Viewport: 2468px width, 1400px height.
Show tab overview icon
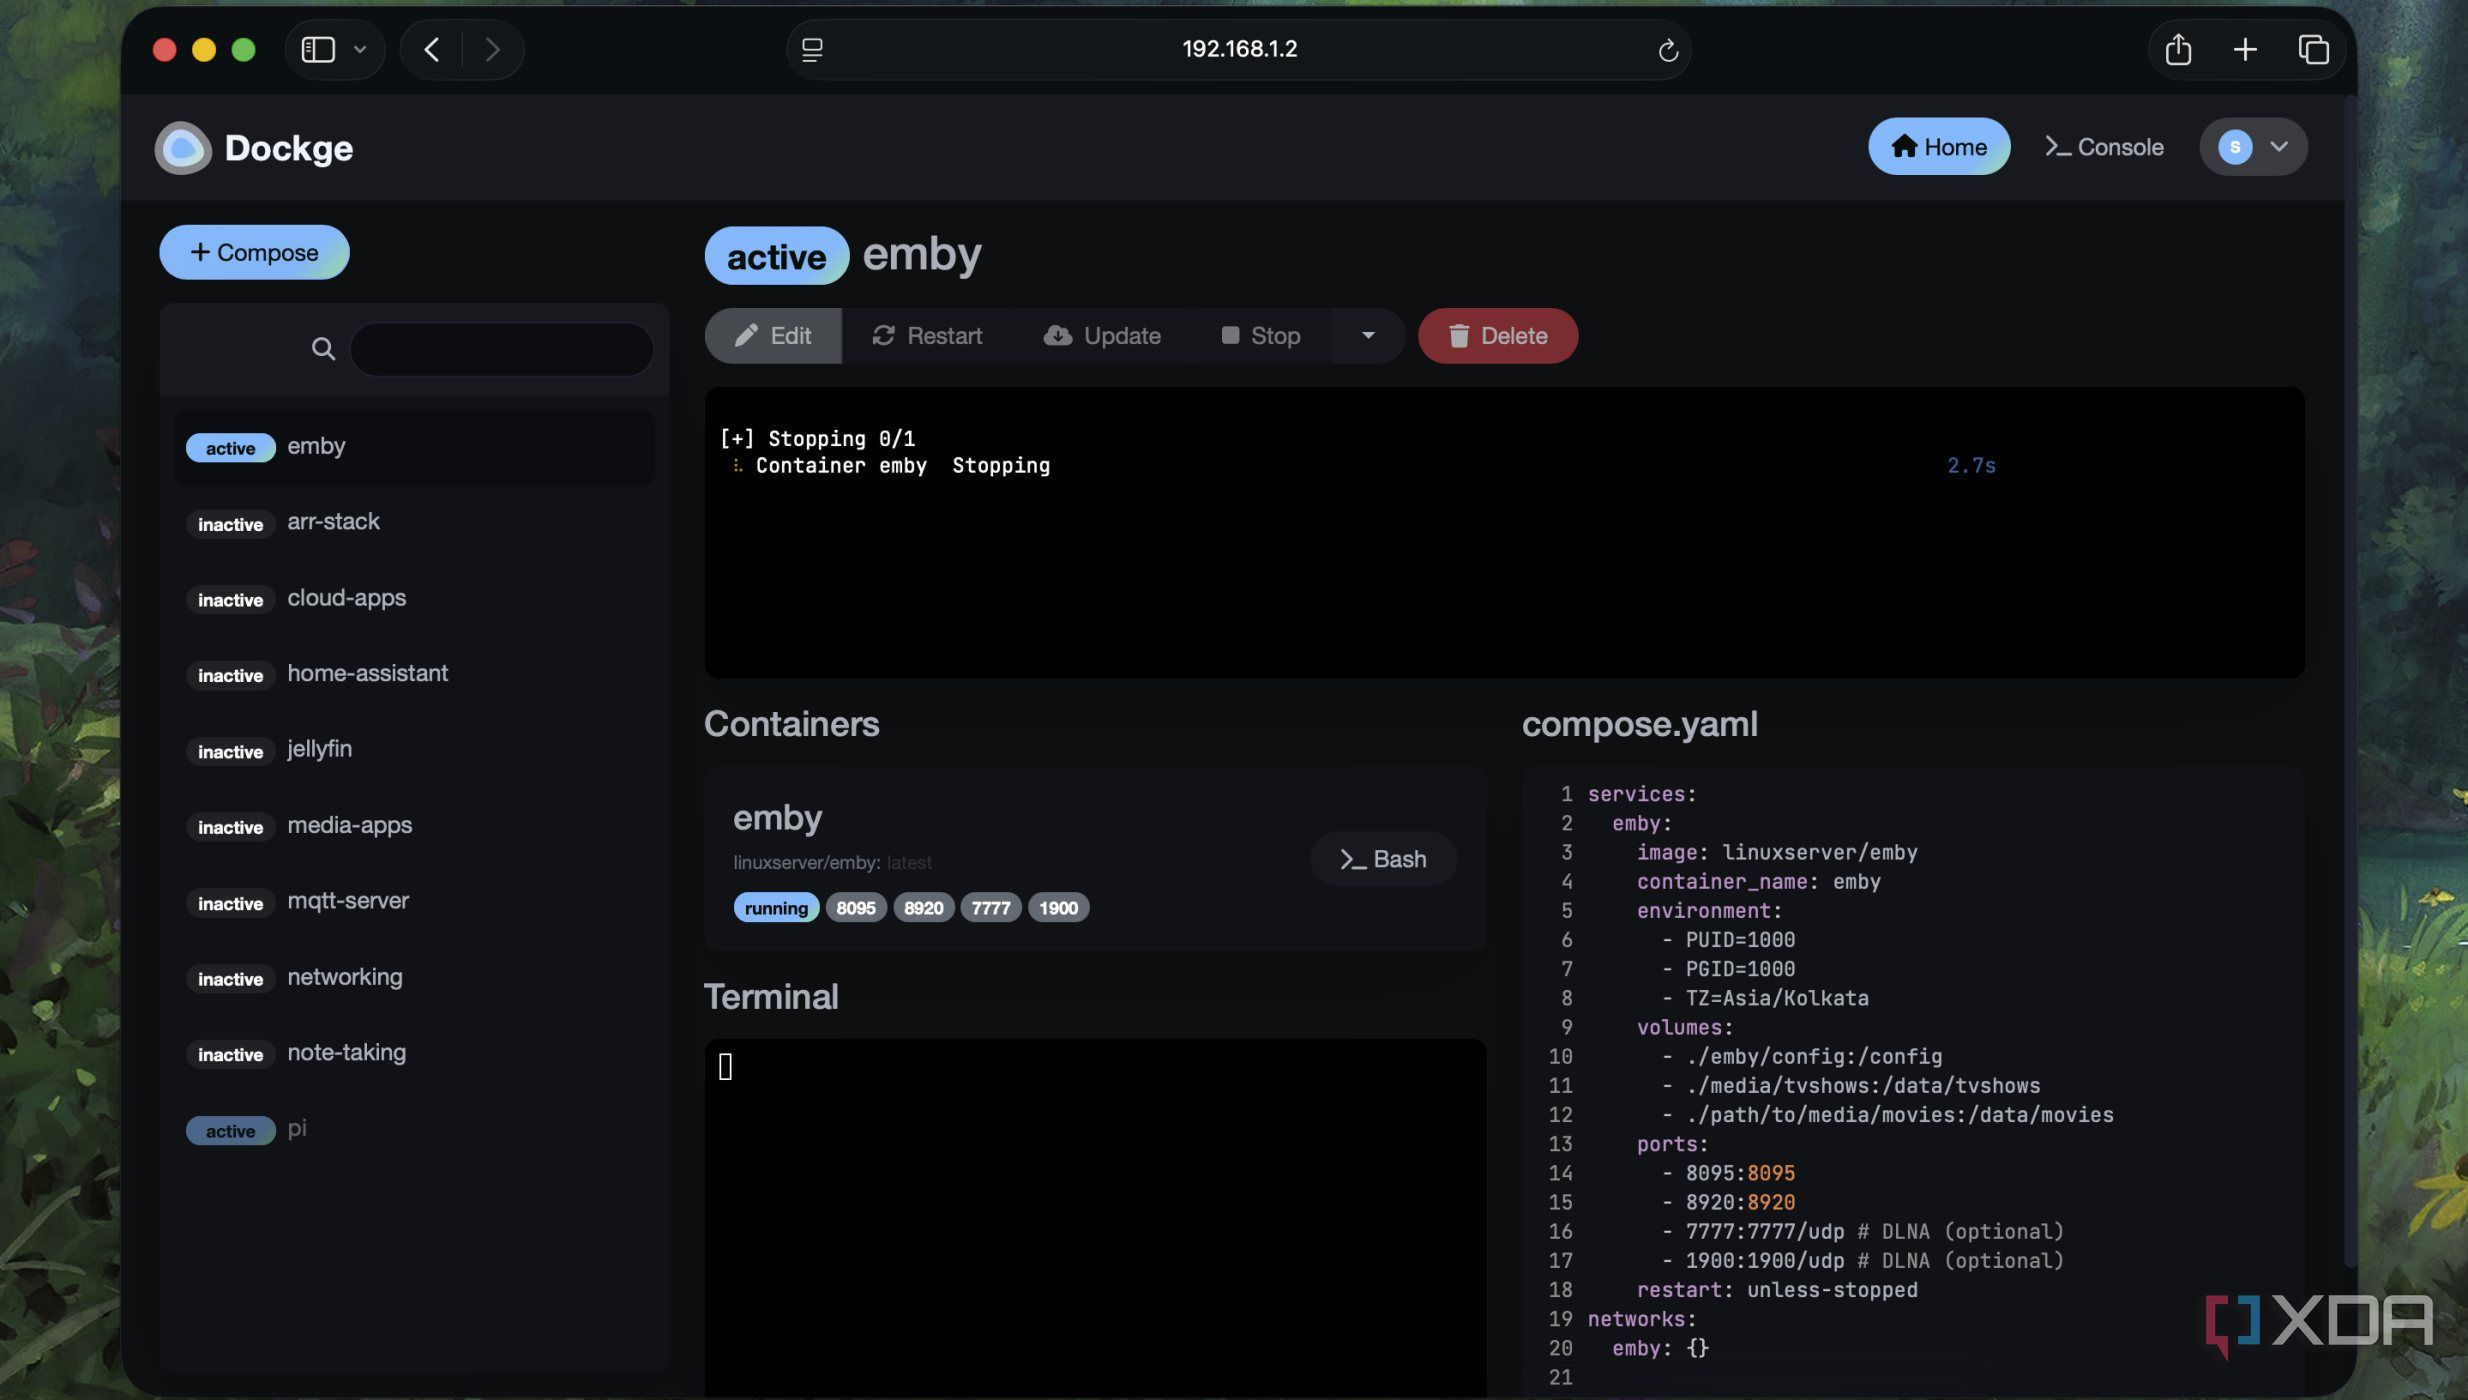2313,49
